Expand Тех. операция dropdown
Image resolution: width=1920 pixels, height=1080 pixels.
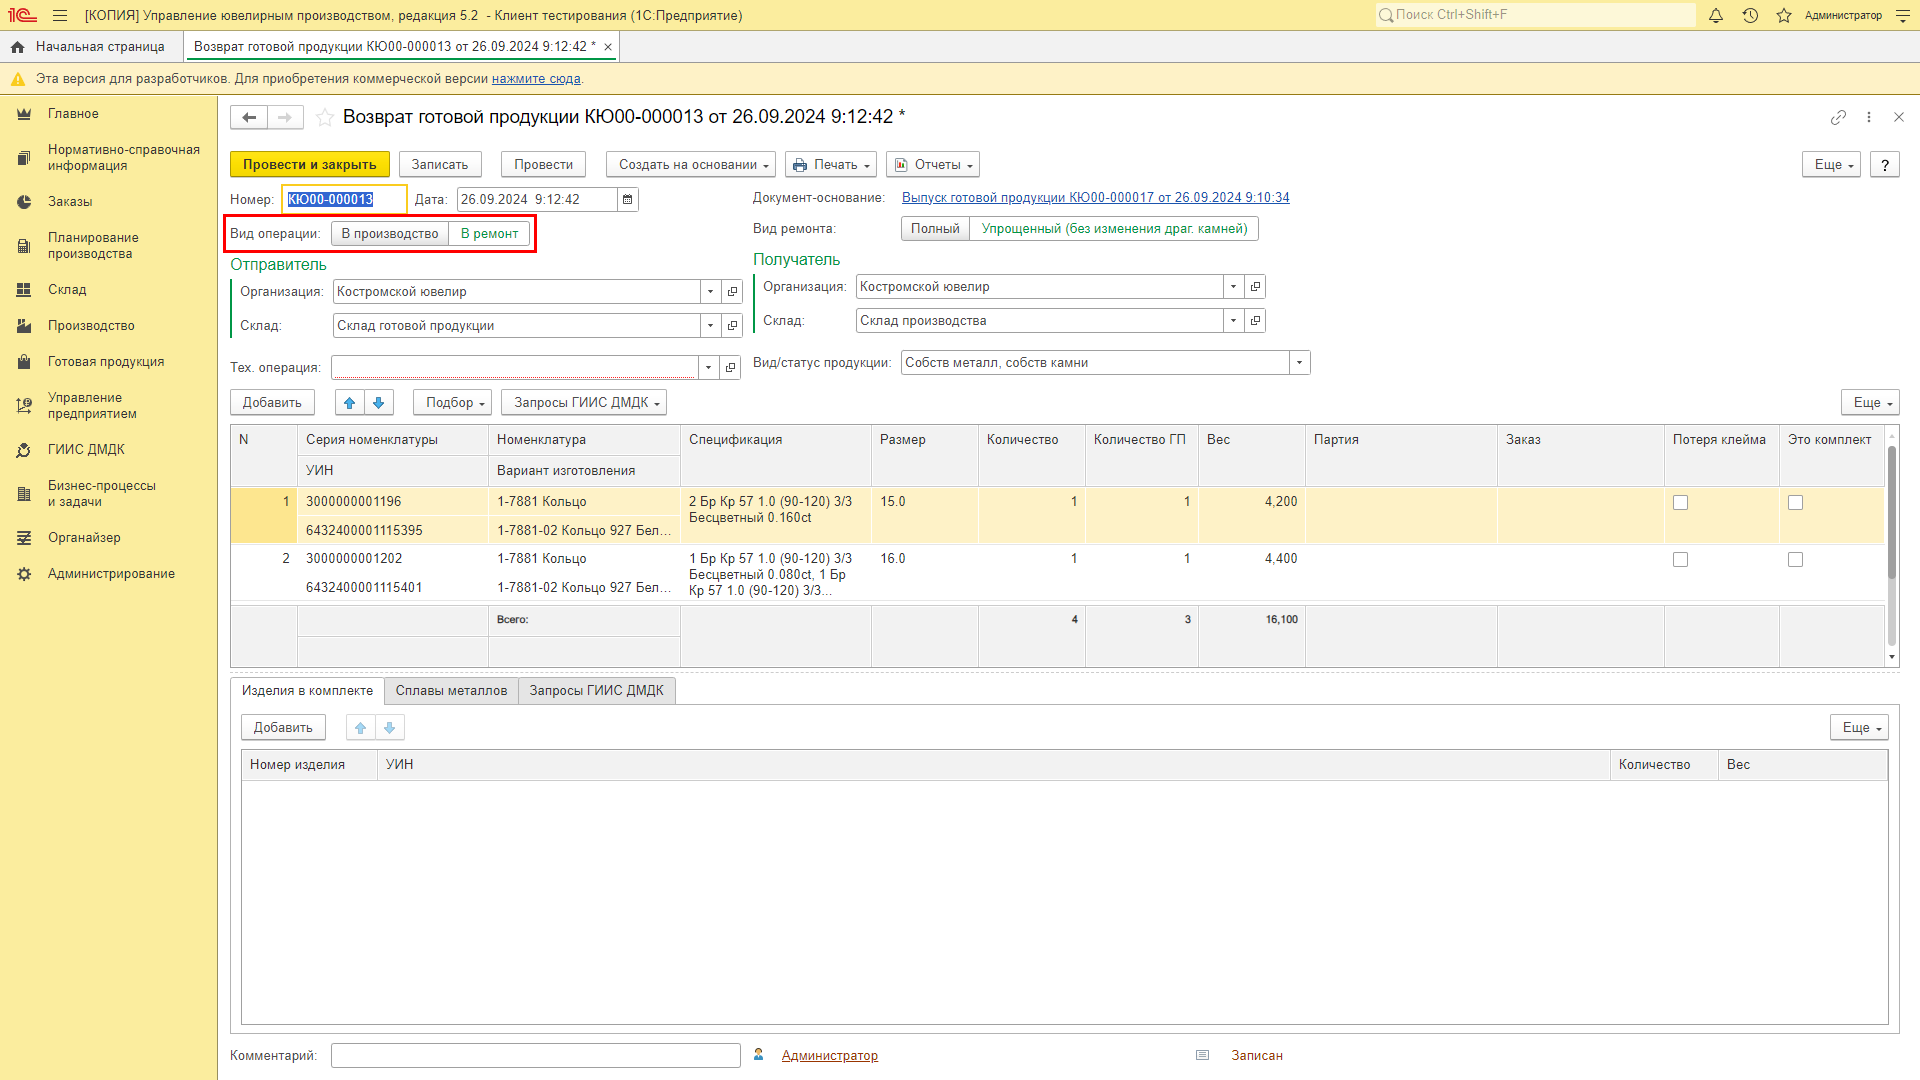pyautogui.click(x=709, y=368)
